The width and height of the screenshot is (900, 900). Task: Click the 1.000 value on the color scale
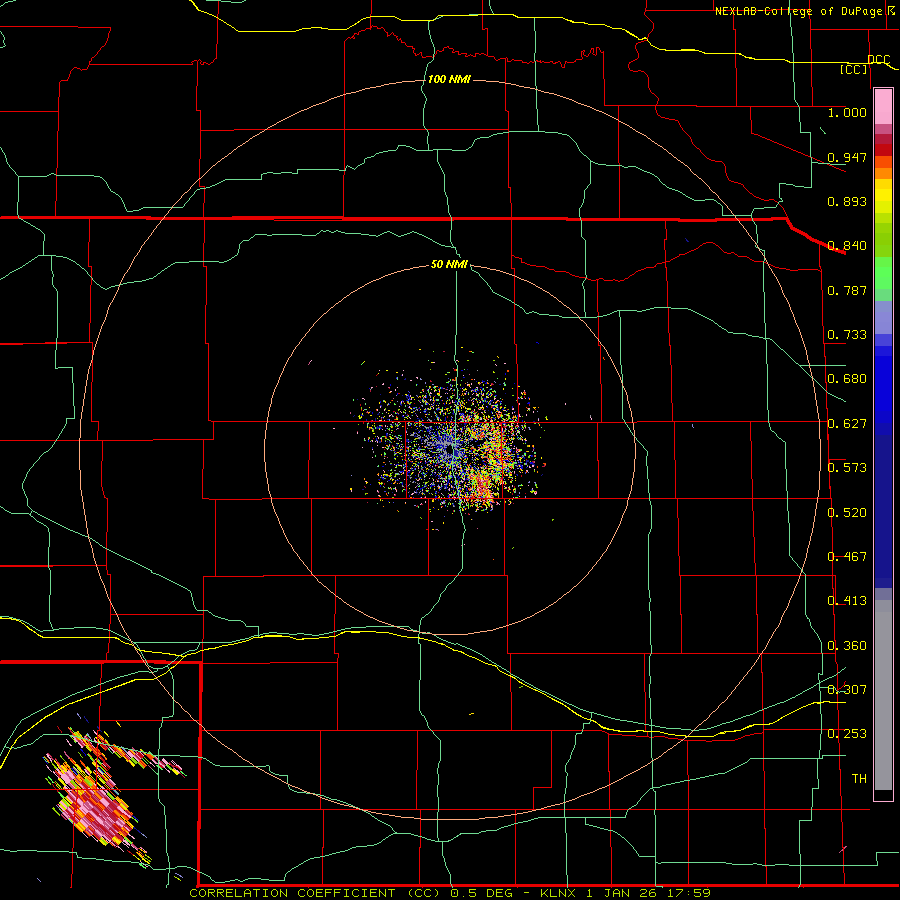pyautogui.click(x=847, y=112)
